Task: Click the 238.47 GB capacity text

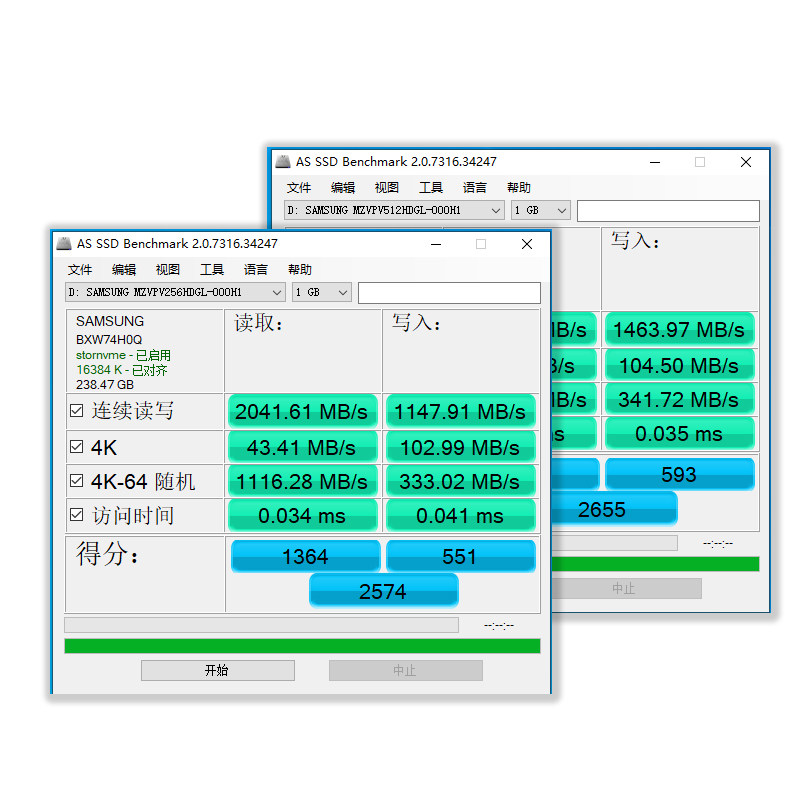Action: coord(105,384)
